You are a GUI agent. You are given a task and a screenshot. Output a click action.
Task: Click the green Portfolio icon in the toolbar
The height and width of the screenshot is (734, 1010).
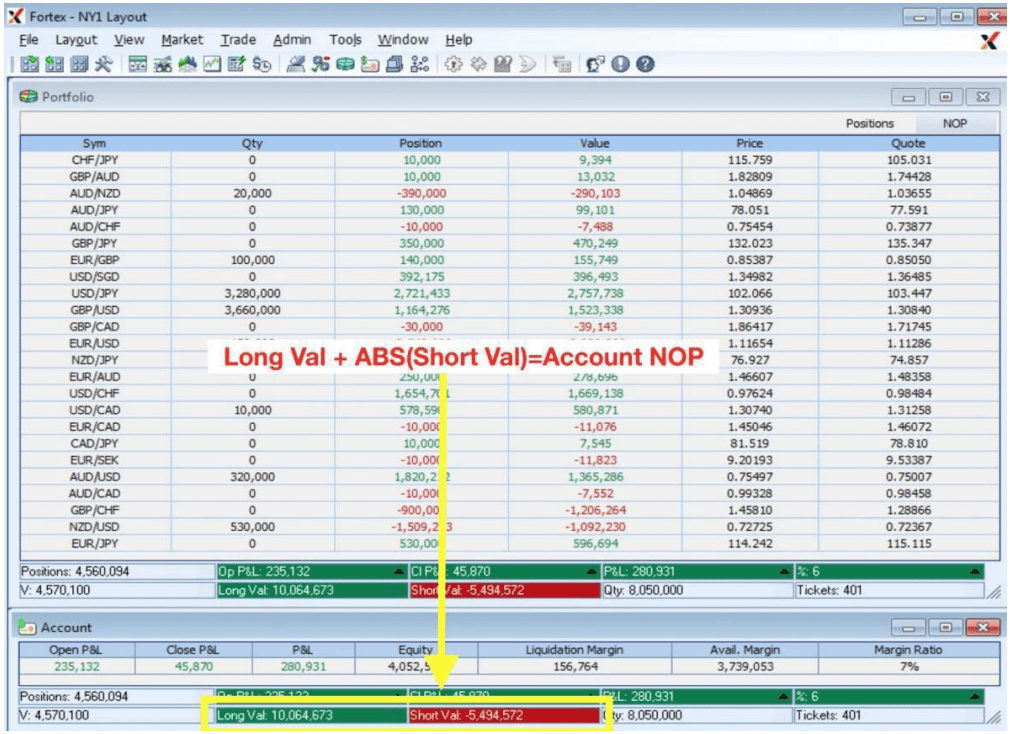point(345,64)
